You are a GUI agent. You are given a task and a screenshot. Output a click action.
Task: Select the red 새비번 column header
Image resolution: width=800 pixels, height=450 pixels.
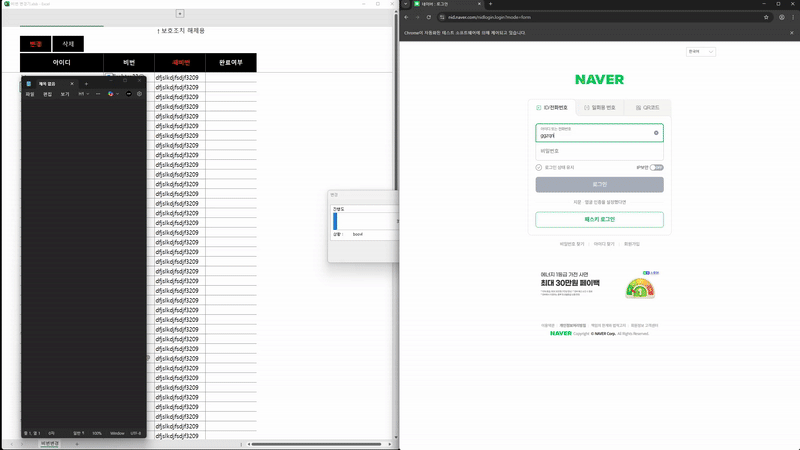[180, 62]
